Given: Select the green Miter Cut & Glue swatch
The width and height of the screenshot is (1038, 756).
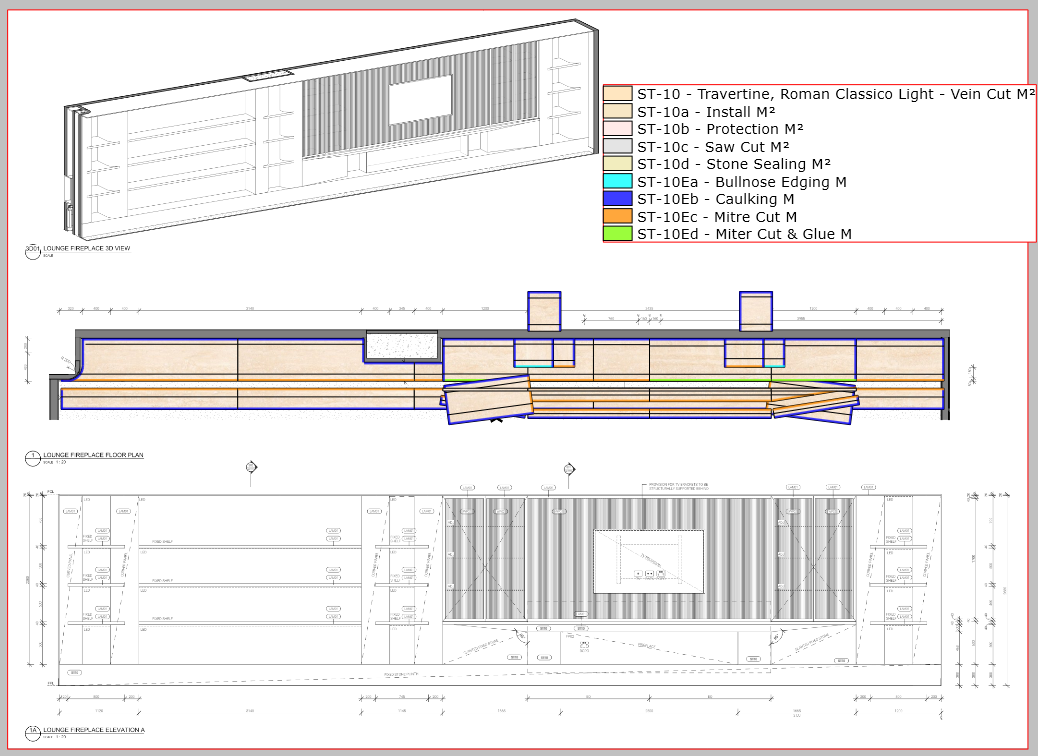Looking at the screenshot, I should pos(618,234).
